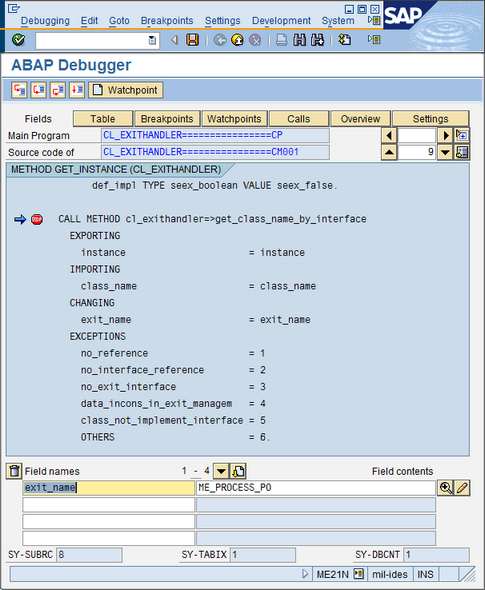This screenshot has width=485, height=590.
Task: Click the SY-SUBRC value field
Action: [89, 555]
